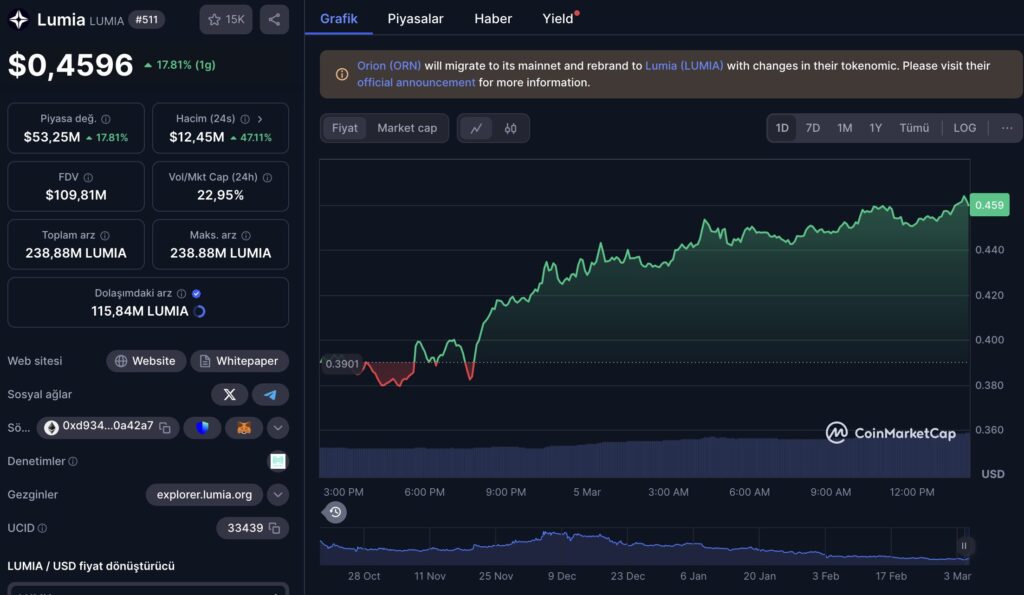
Task: Set chart range to 1Y
Action: click(x=876, y=128)
